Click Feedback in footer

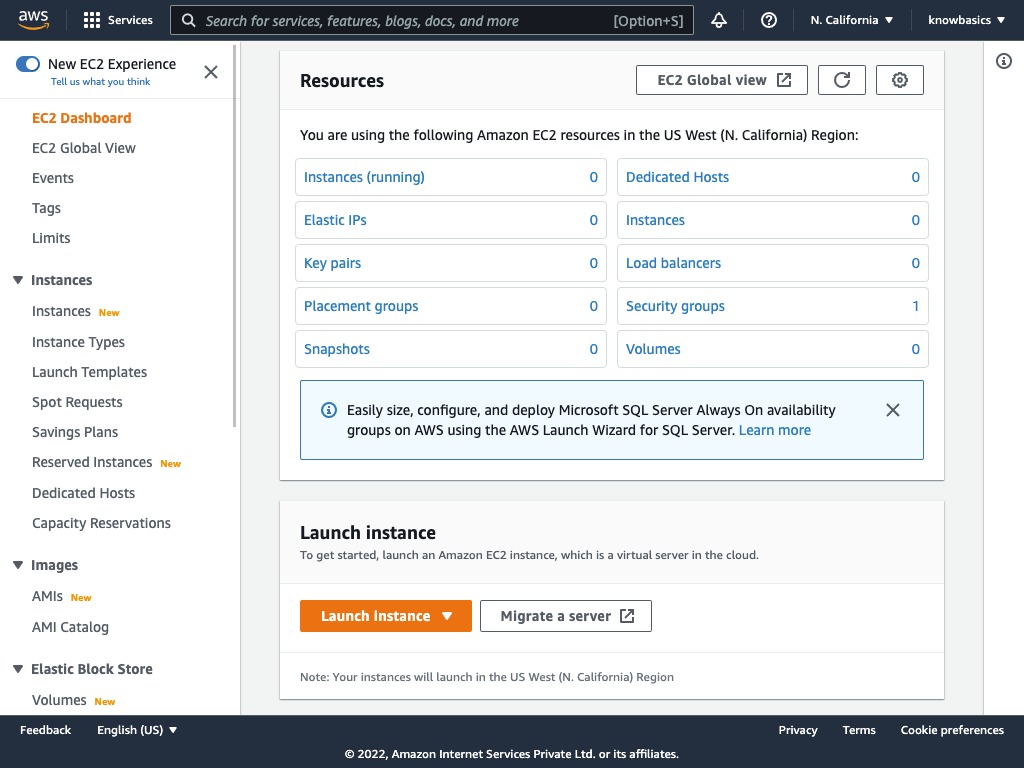pyautogui.click(x=45, y=730)
